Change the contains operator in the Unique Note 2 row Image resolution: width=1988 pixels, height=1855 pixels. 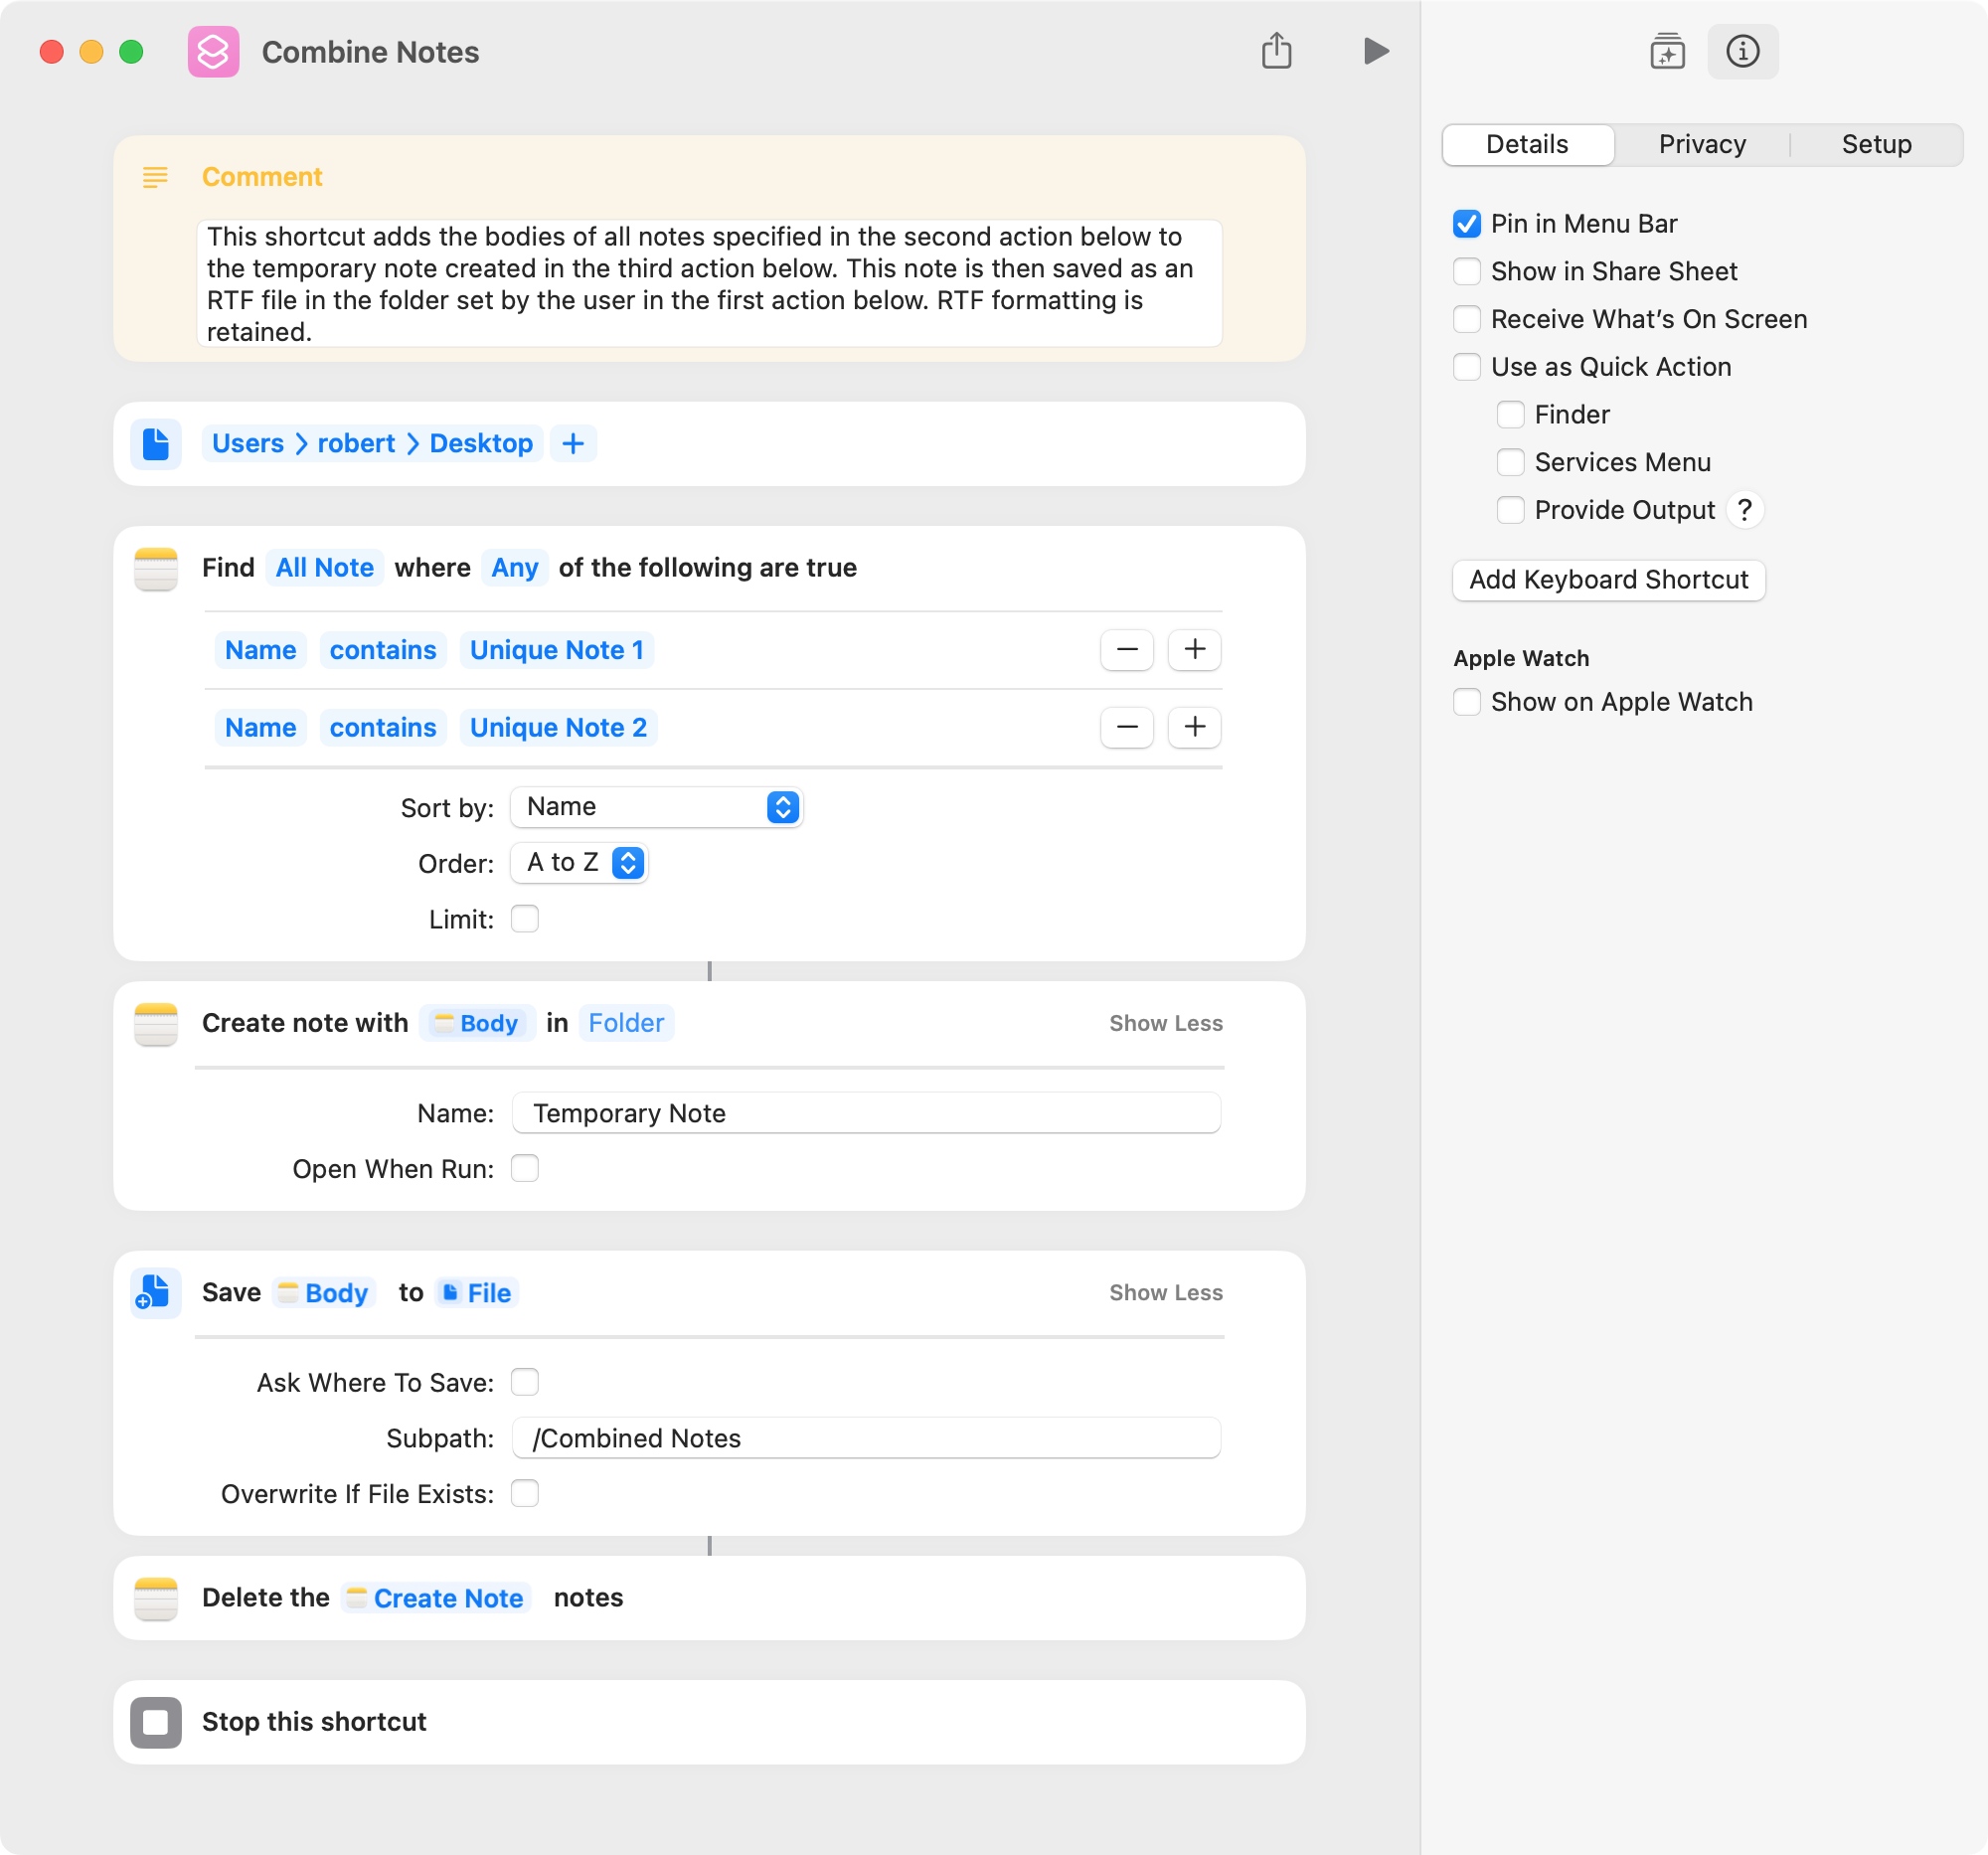(x=383, y=727)
